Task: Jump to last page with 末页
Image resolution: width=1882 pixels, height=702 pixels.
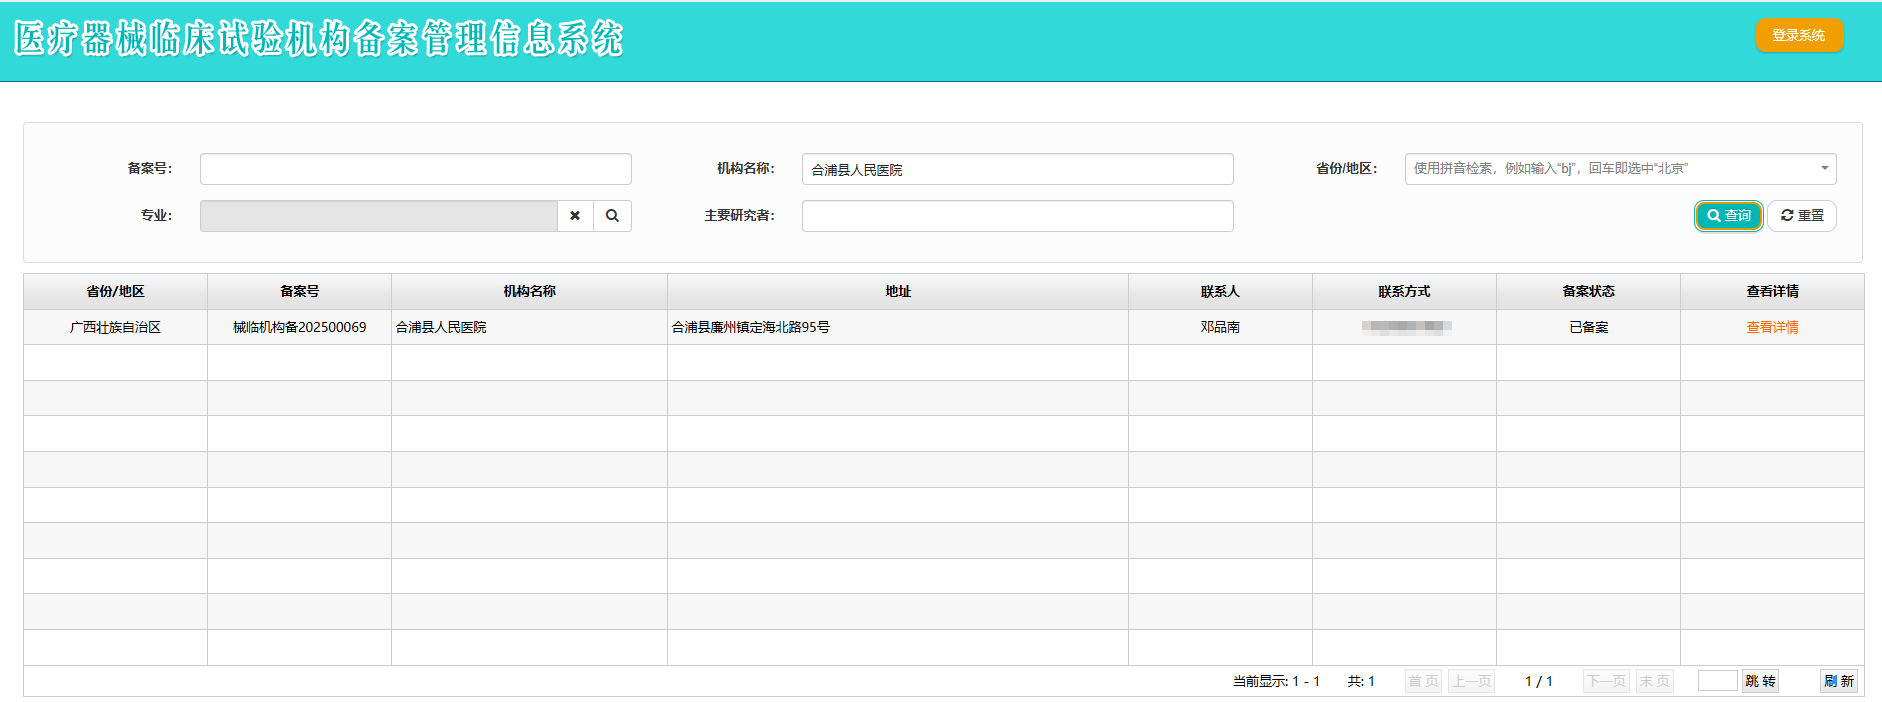Action: point(1654,681)
